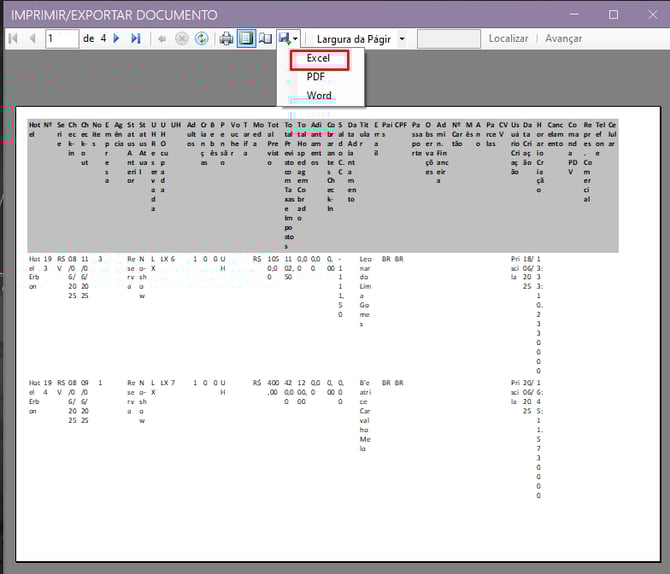Click the Avançar link
The width and height of the screenshot is (670, 574).
pyautogui.click(x=563, y=38)
